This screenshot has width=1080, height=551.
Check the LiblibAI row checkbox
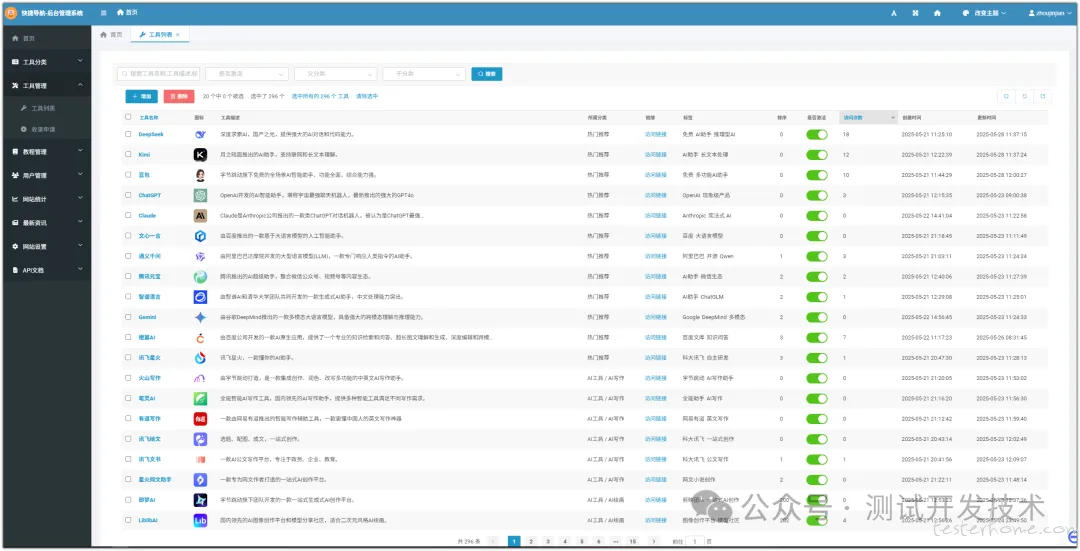(128, 521)
